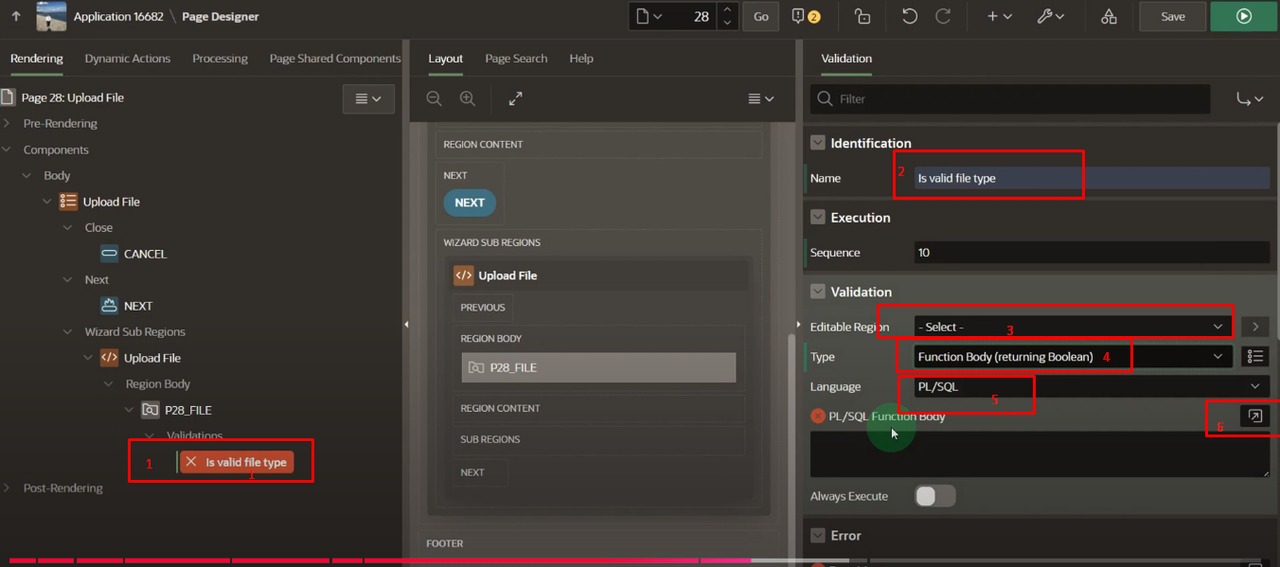Open the Page Shared Components tab

point(335,58)
